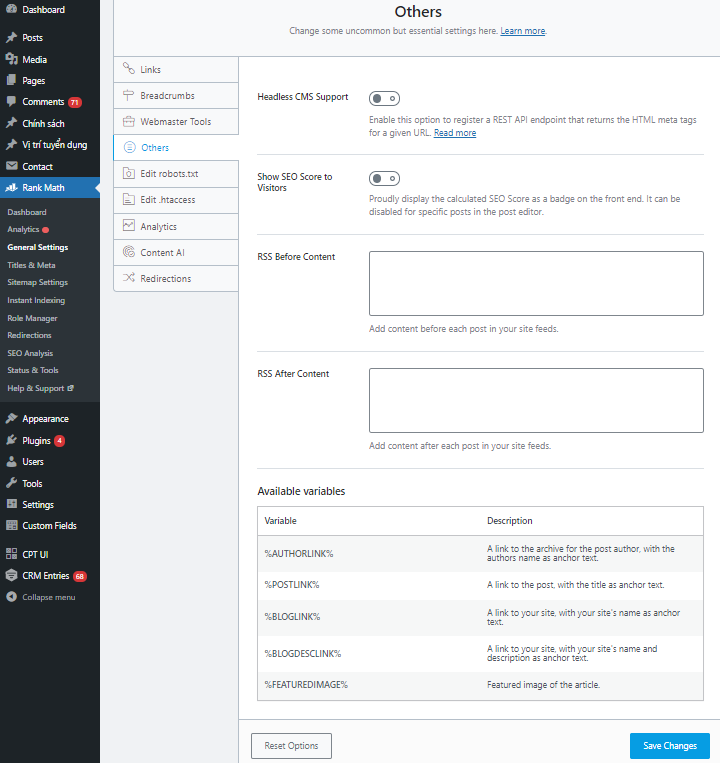Focus the RSS After Content text area
Screen dimensions: 720x763
pos(535,400)
